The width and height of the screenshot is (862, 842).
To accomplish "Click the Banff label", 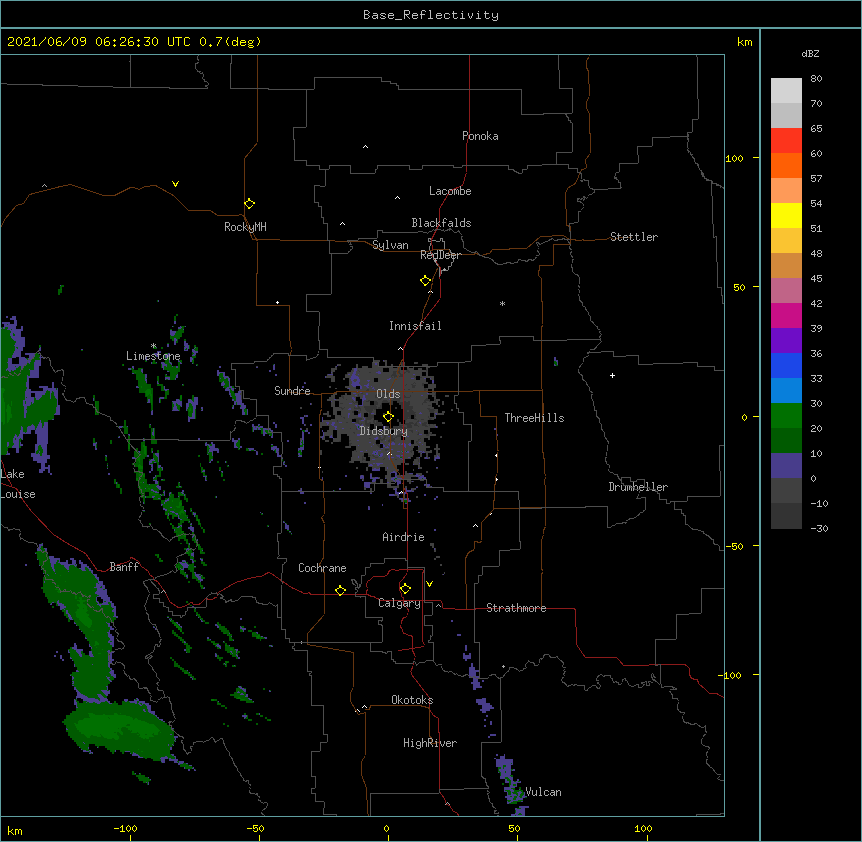I will tap(124, 567).
